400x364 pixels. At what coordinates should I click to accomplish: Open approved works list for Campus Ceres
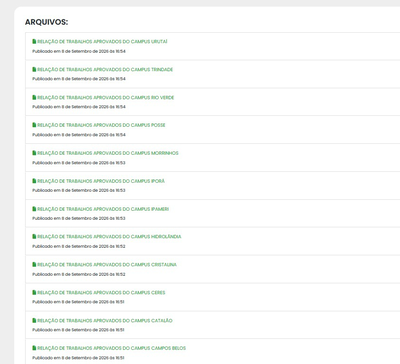(x=101, y=293)
